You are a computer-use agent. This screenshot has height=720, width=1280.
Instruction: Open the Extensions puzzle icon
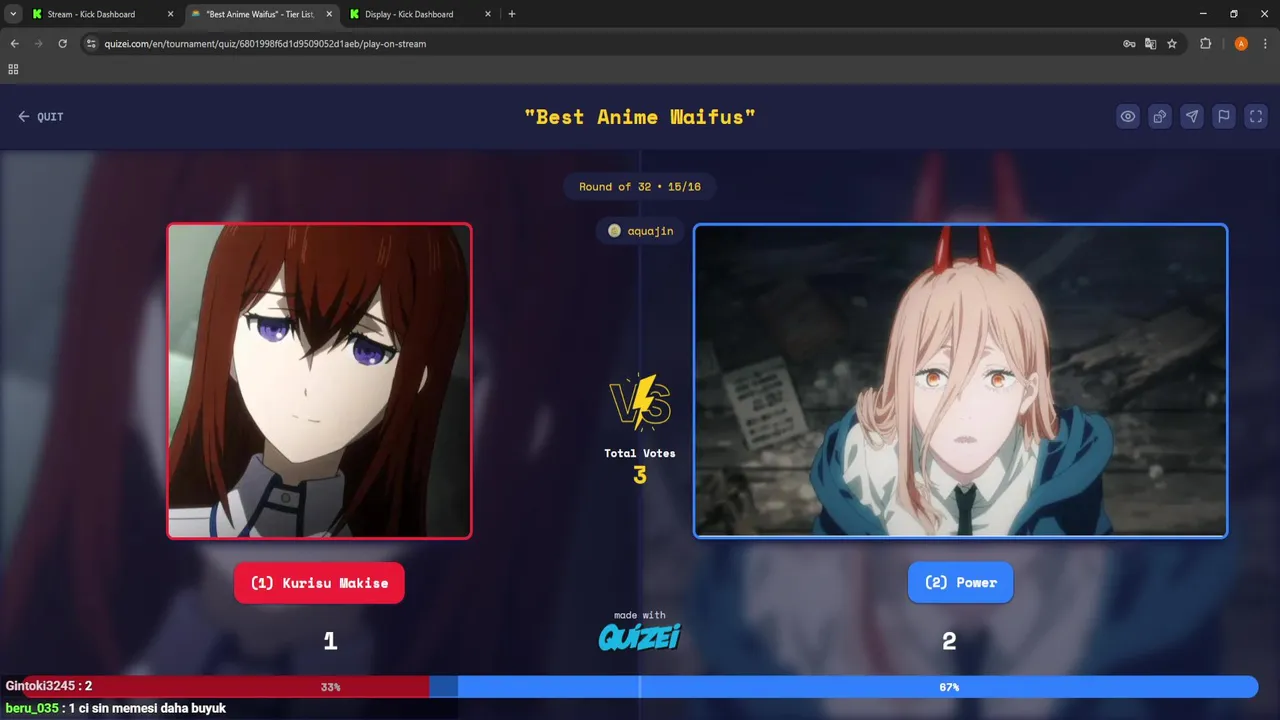click(1205, 44)
